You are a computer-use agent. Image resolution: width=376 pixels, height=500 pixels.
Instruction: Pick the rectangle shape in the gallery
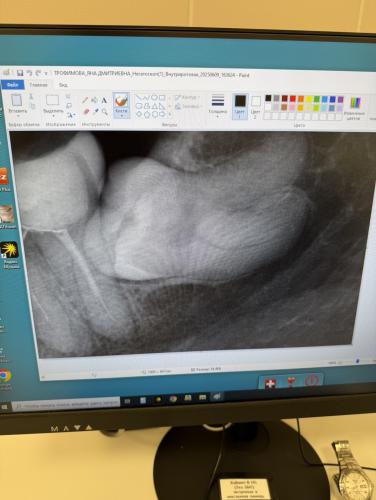tap(162, 97)
